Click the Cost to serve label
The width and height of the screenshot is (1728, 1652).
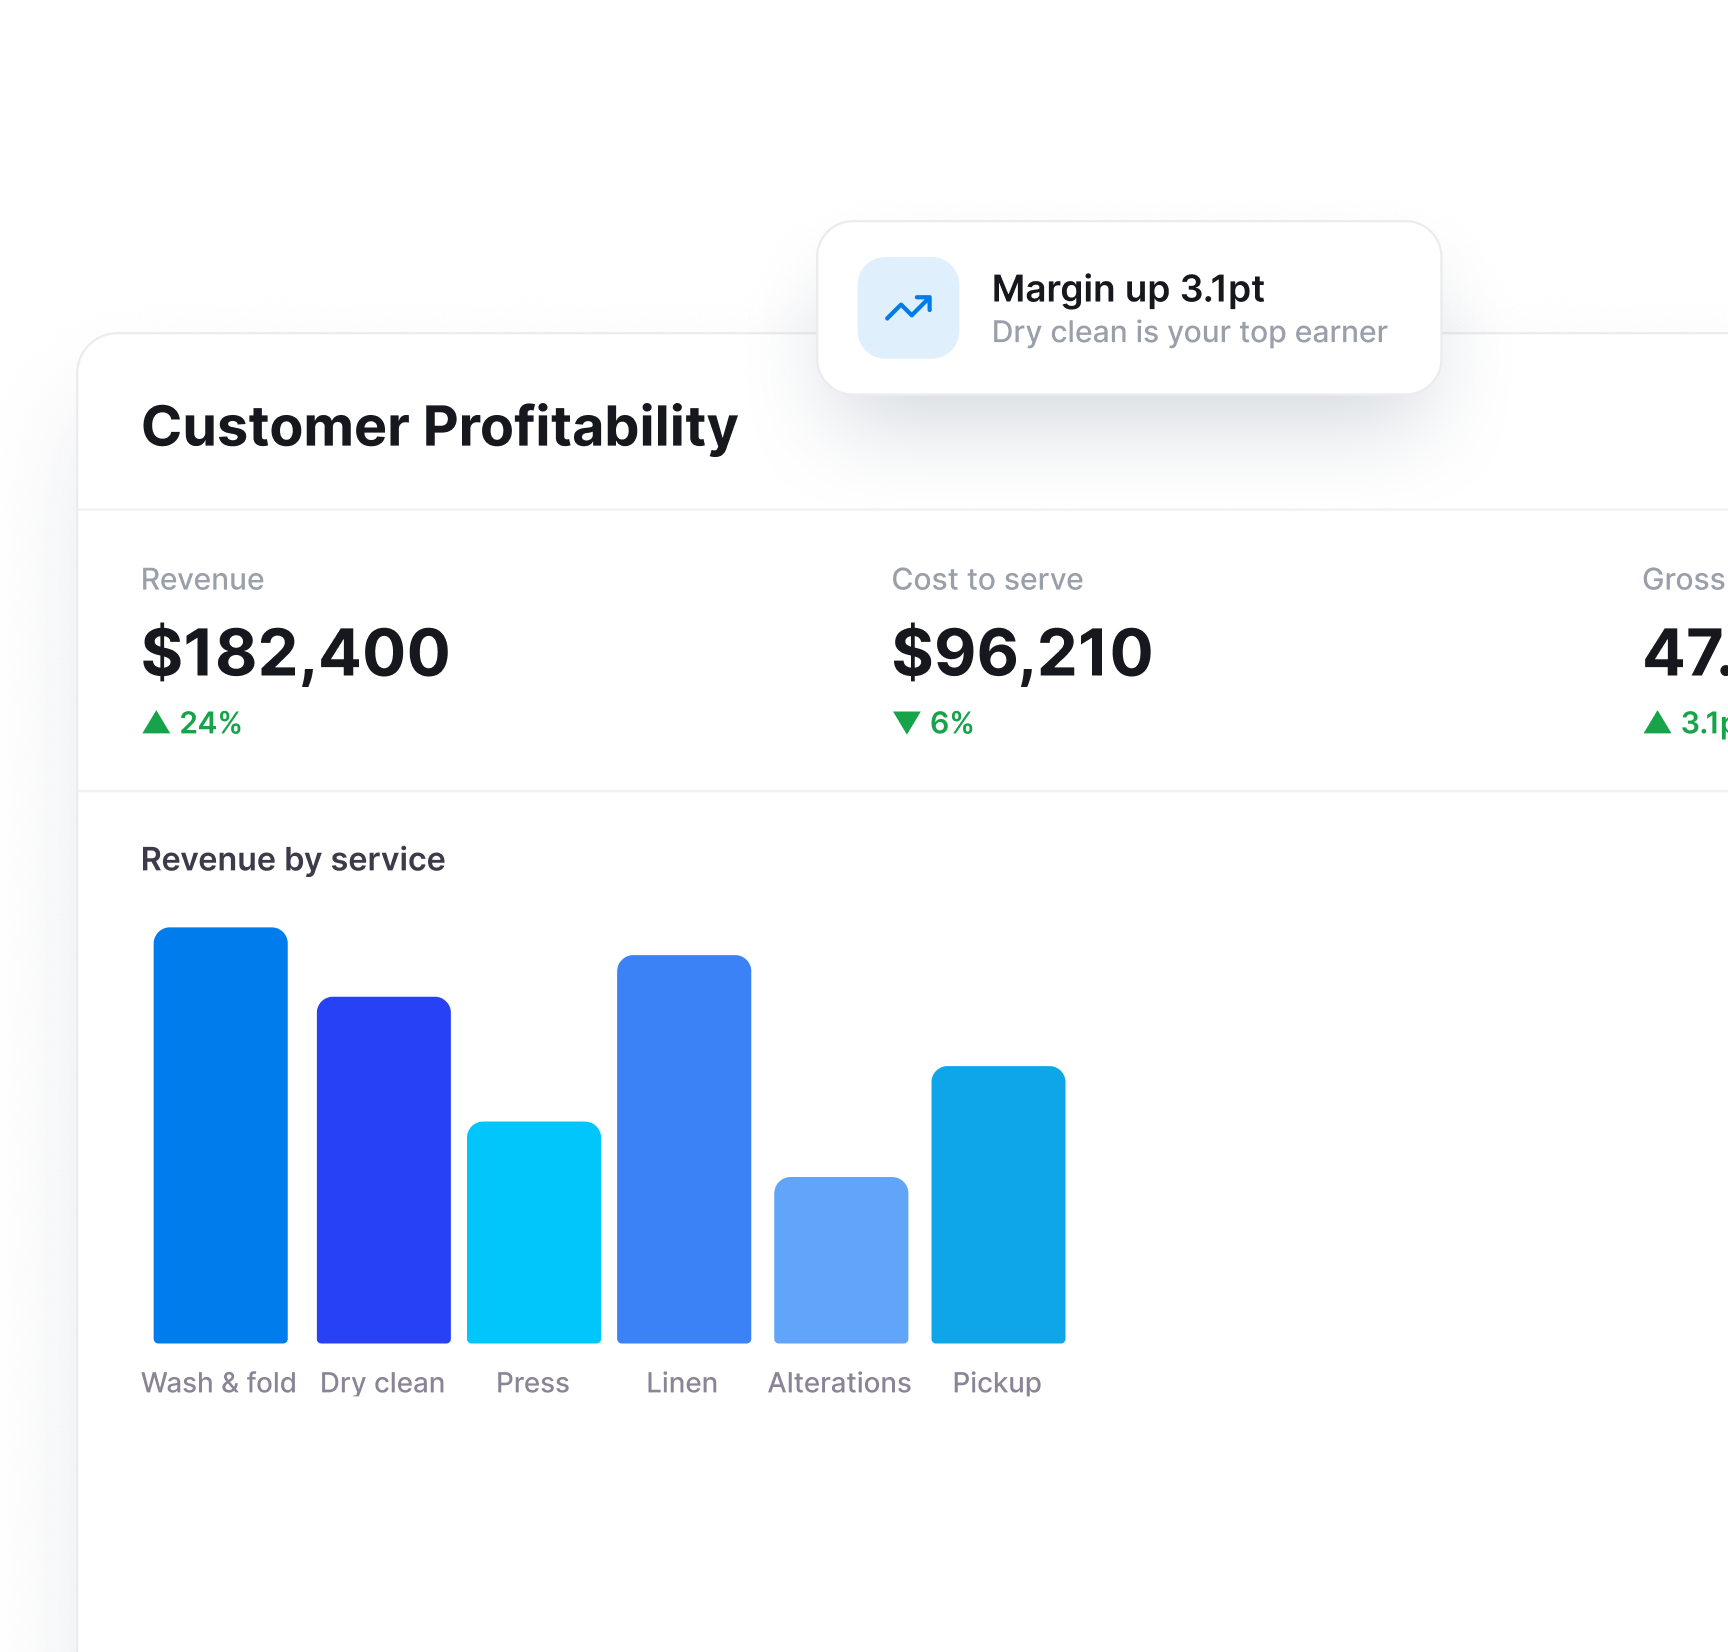coord(987,579)
